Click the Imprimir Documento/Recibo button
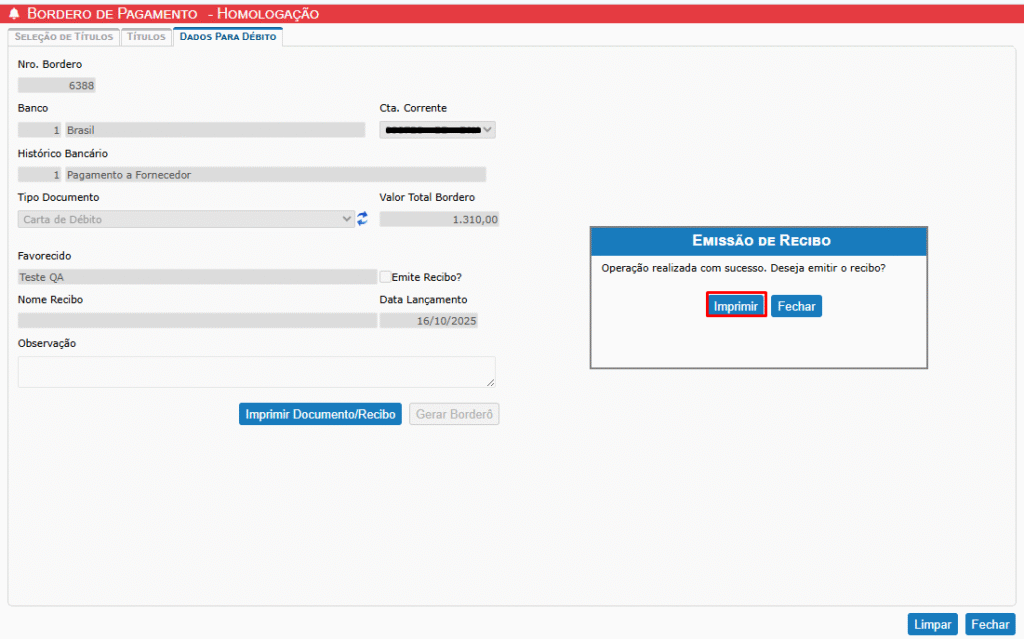1024x639 pixels. 320,414
